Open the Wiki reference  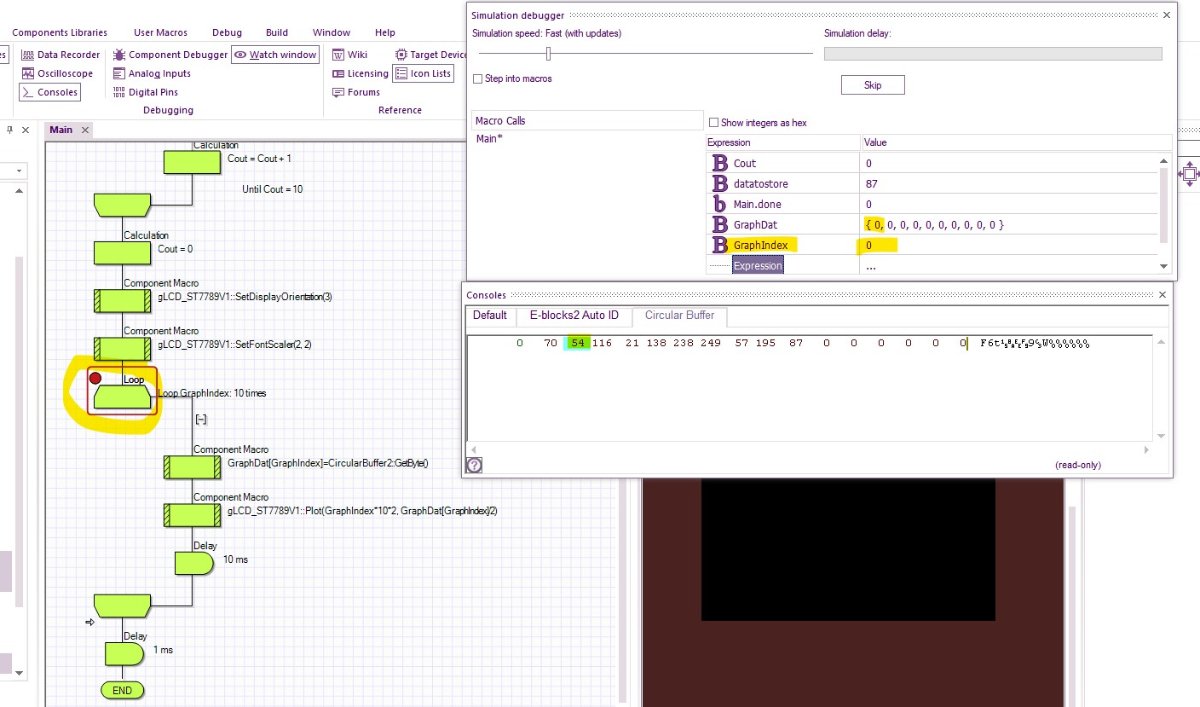tap(350, 55)
